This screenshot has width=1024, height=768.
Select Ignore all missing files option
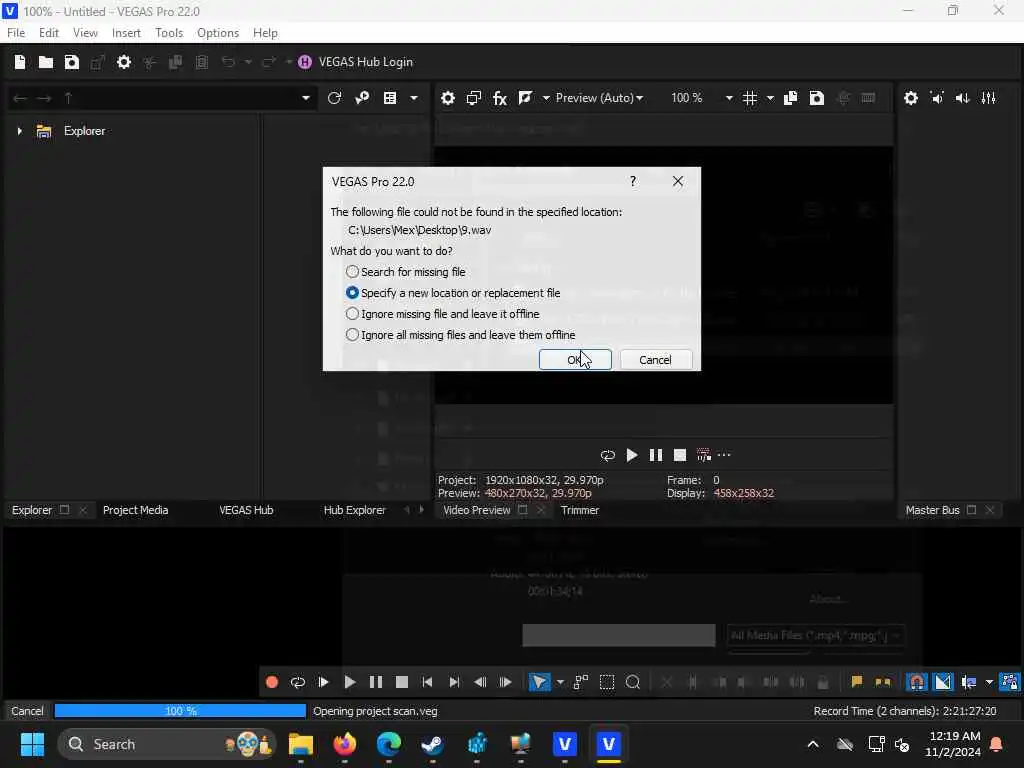click(460, 334)
